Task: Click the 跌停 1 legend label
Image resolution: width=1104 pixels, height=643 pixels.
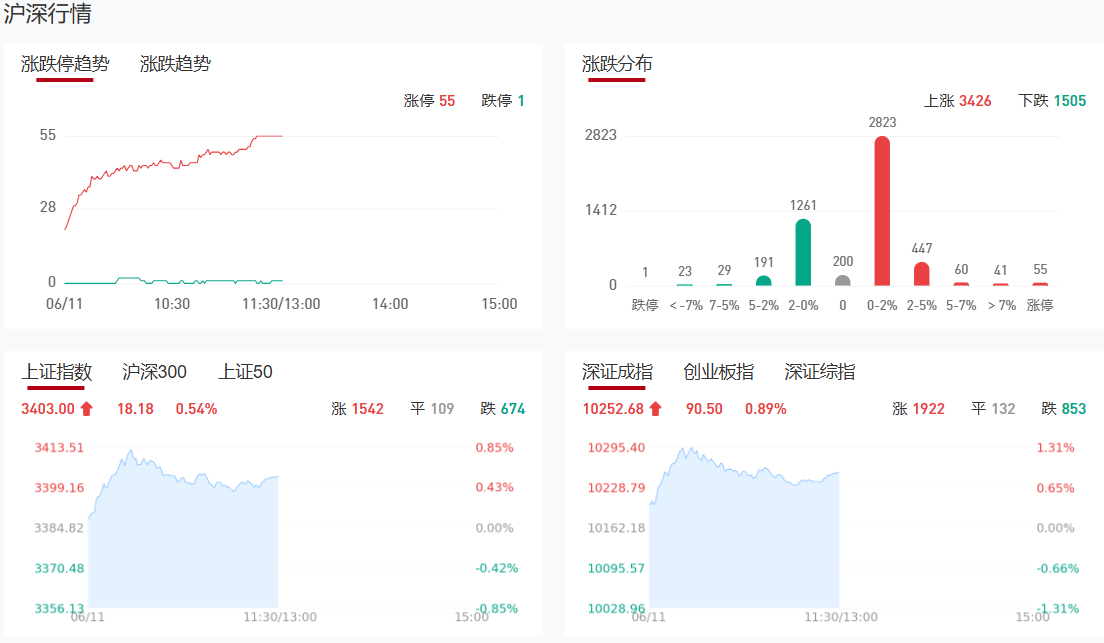Action: coord(503,101)
